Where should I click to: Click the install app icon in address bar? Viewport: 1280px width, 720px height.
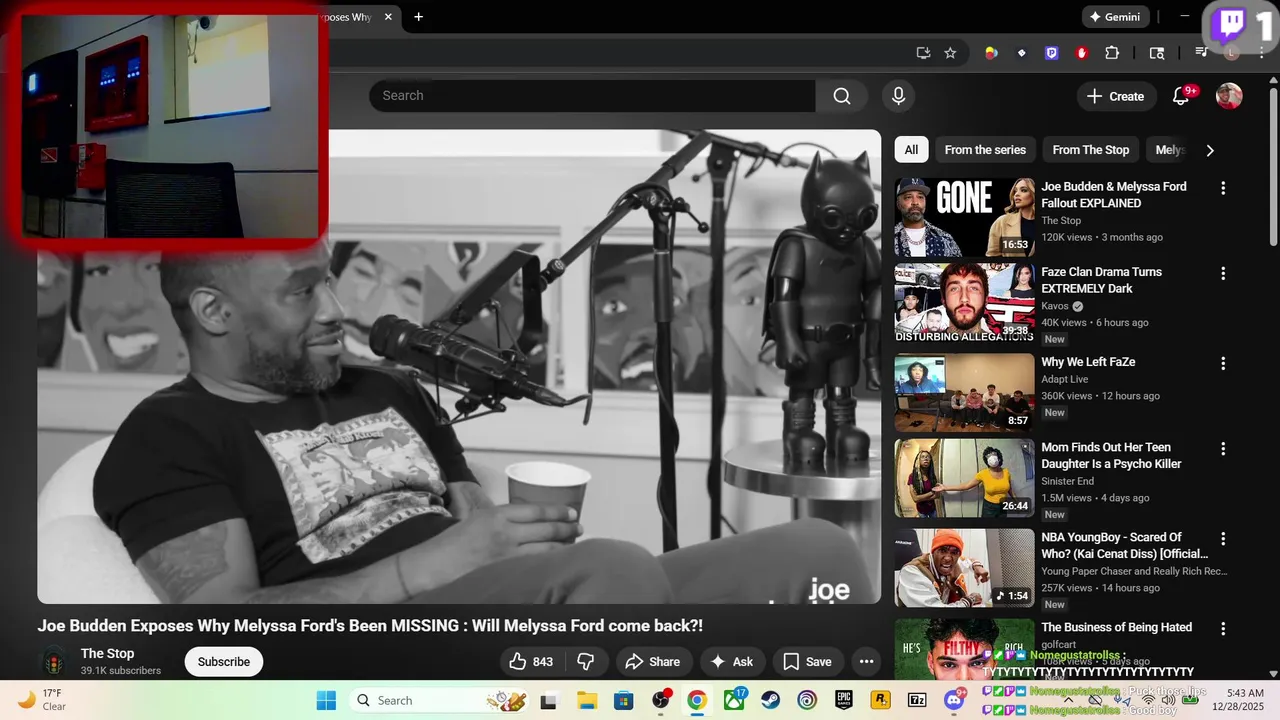click(x=923, y=53)
